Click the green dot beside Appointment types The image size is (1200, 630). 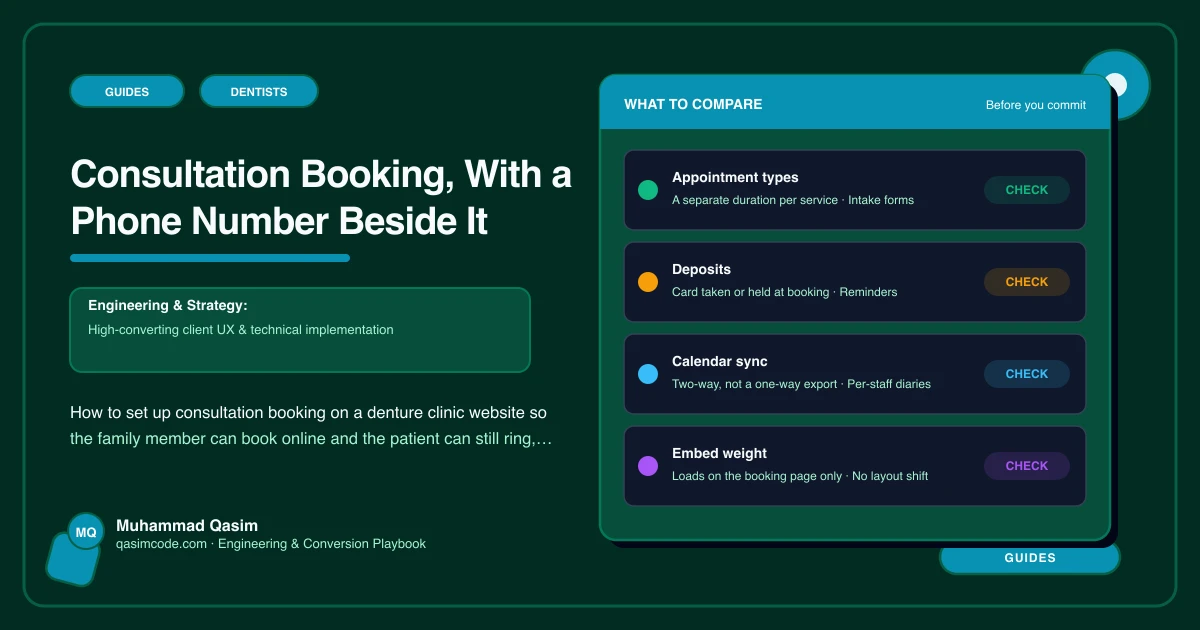[648, 190]
